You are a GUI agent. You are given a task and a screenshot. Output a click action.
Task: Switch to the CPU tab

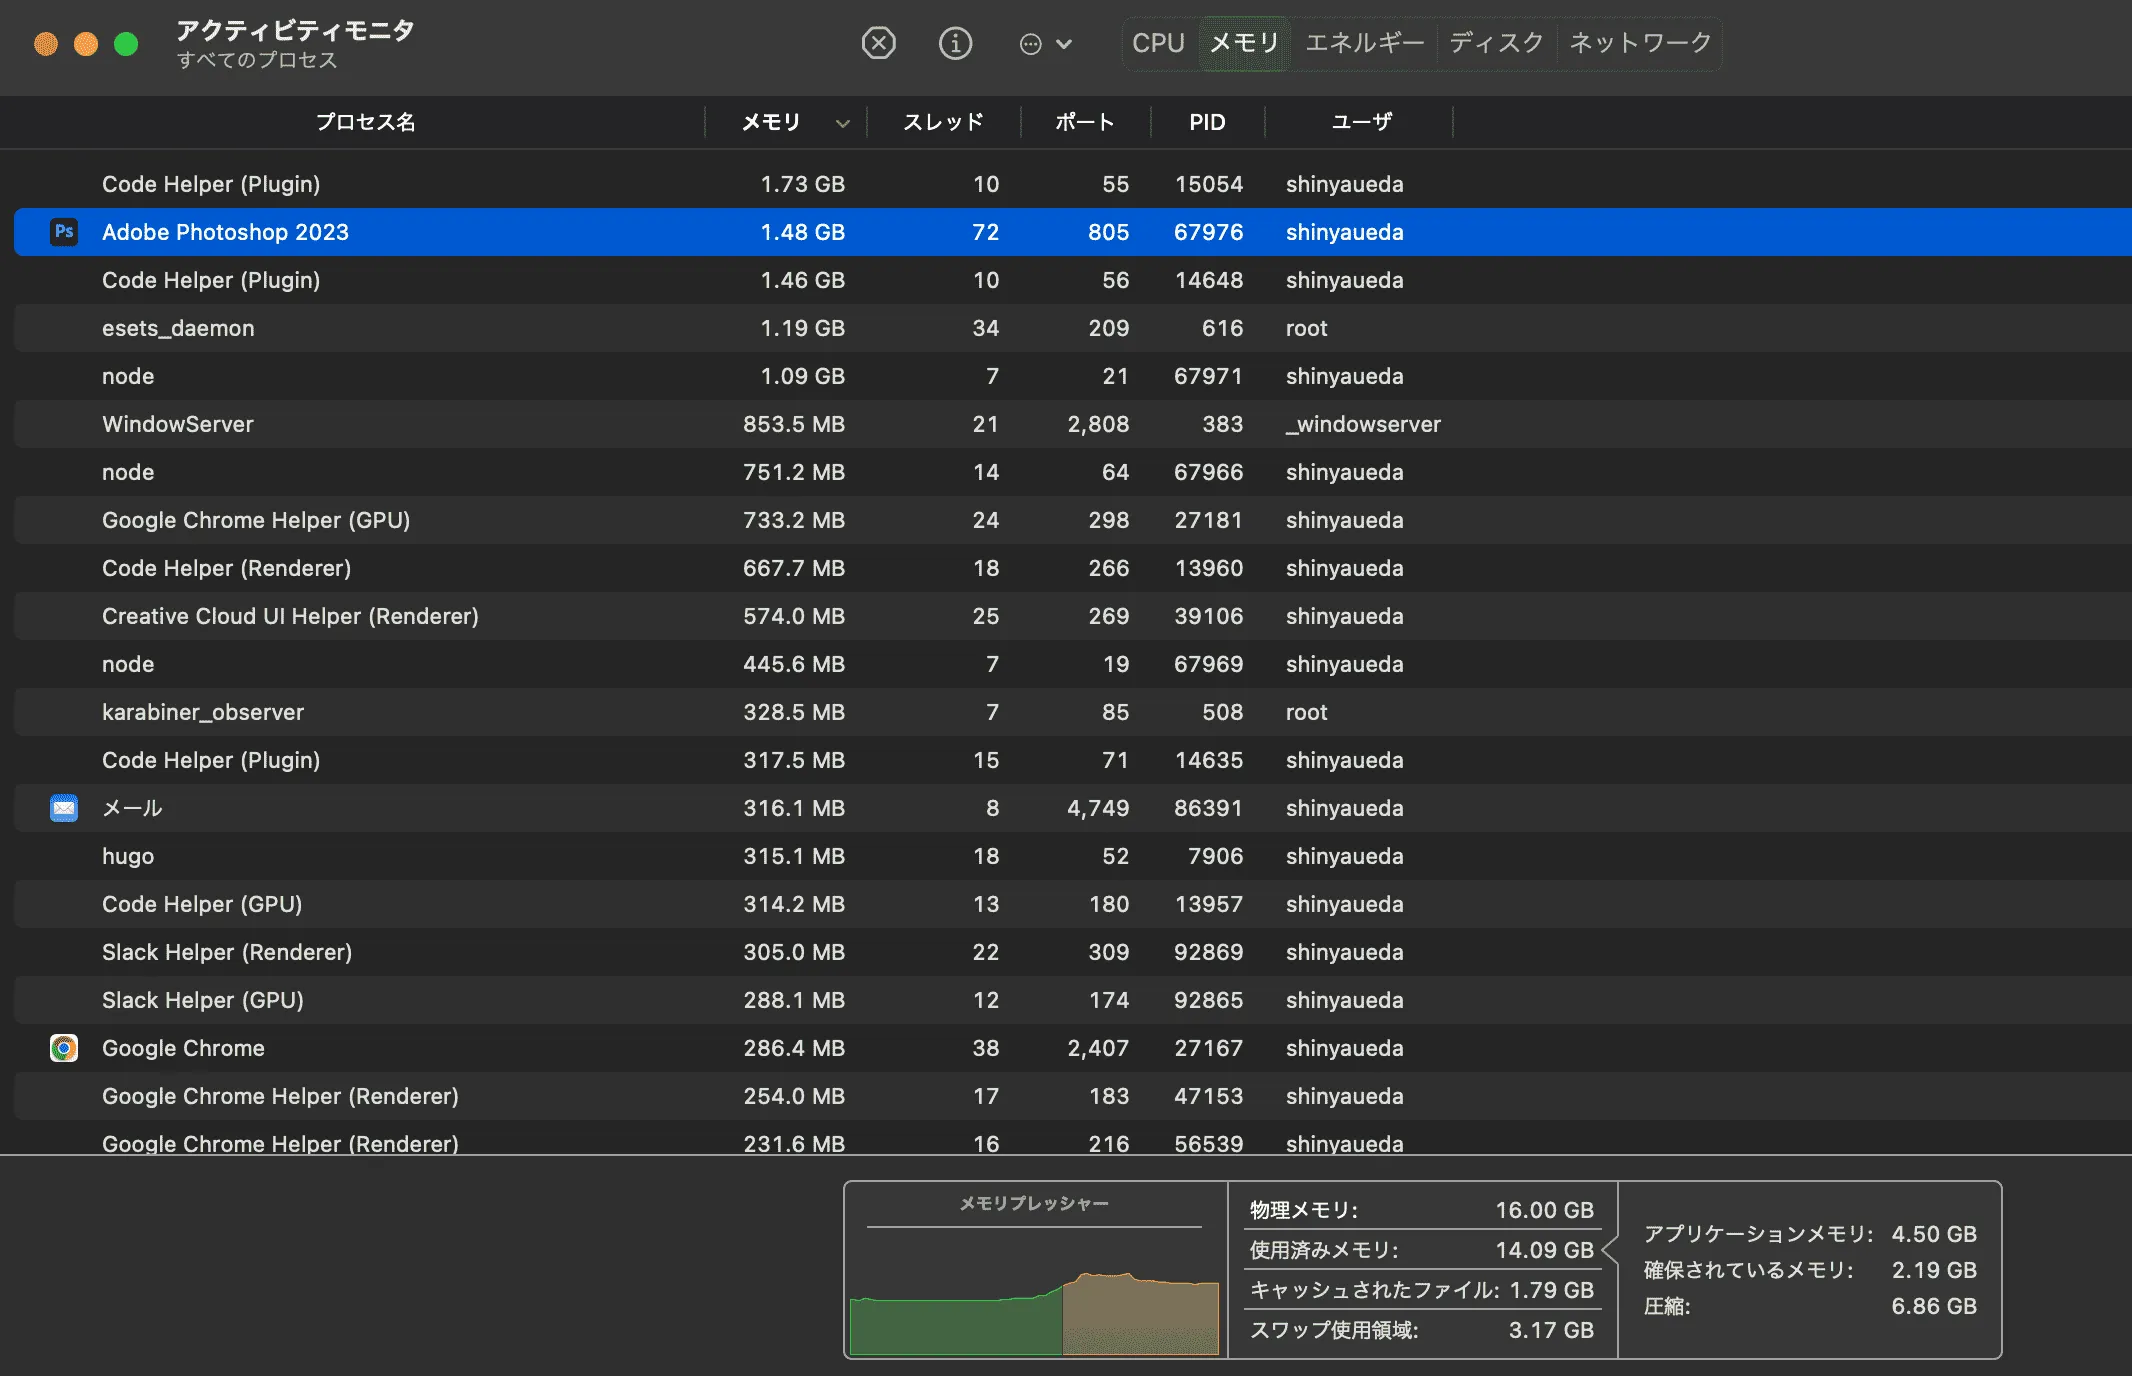(x=1158, y=43)
